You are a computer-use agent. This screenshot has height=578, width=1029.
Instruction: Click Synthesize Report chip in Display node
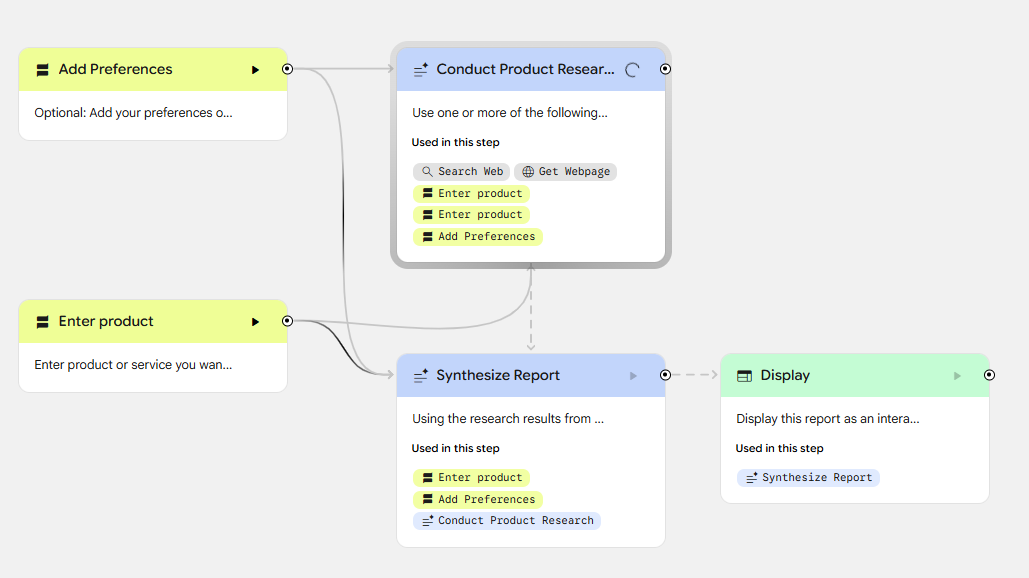tap(808, 478)
